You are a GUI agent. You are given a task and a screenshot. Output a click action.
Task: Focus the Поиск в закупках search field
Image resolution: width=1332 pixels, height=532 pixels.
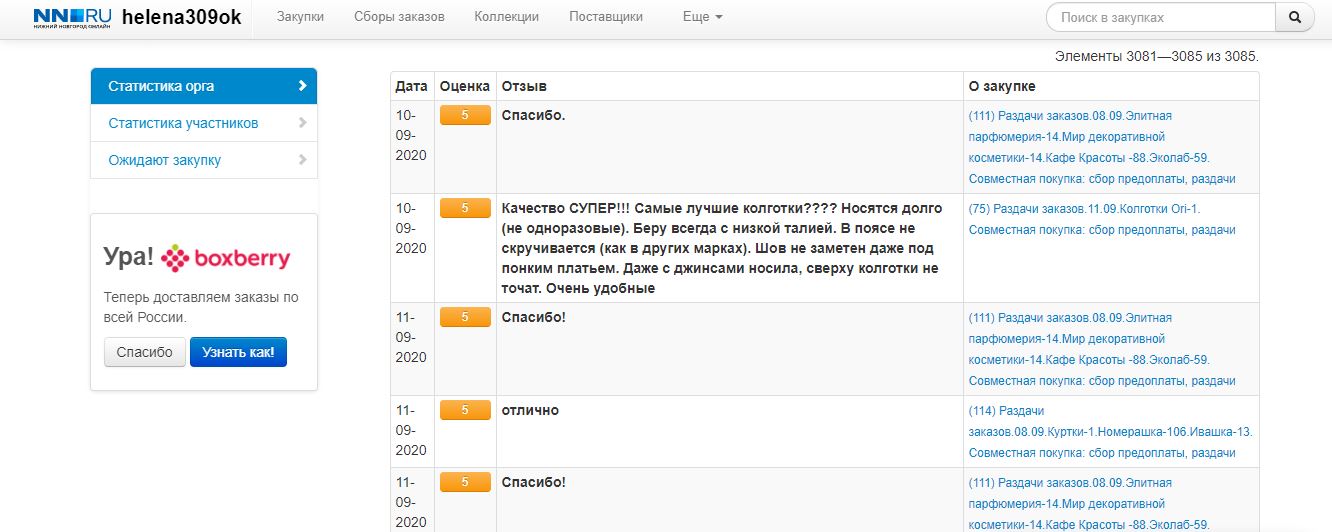click(1161, 17)
